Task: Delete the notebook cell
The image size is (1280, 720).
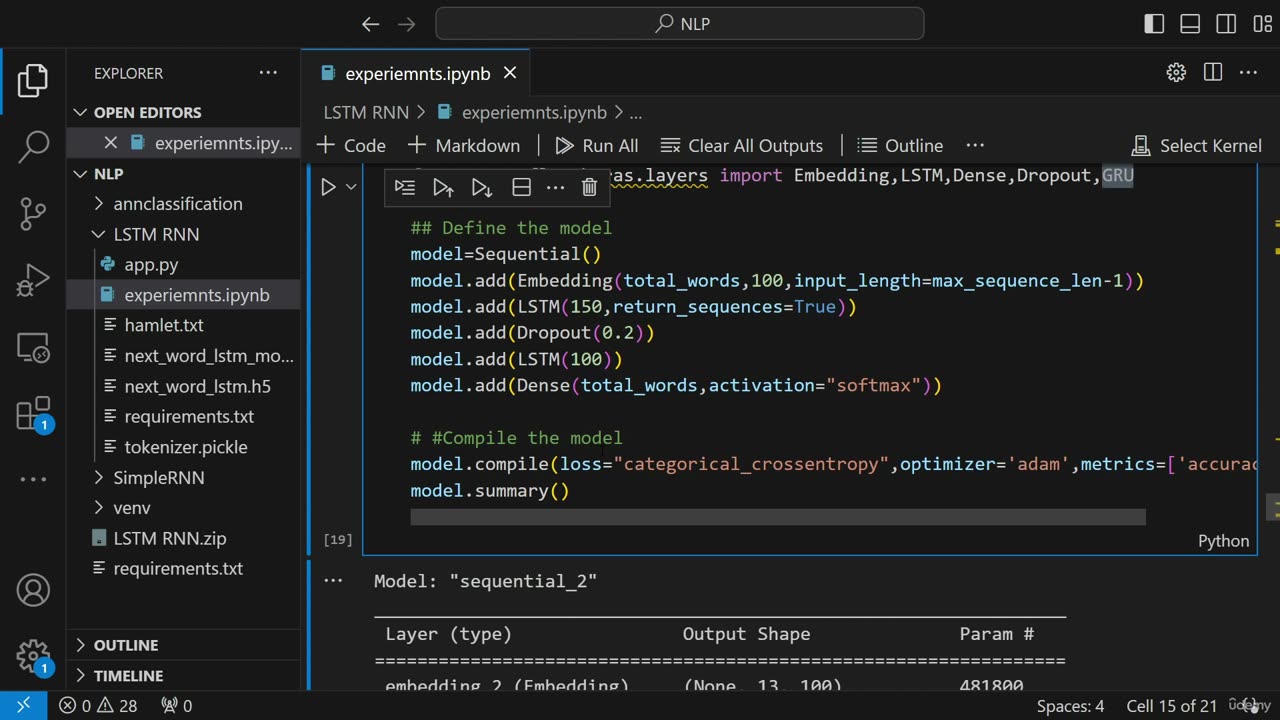Action: click(x=589, y=187)
